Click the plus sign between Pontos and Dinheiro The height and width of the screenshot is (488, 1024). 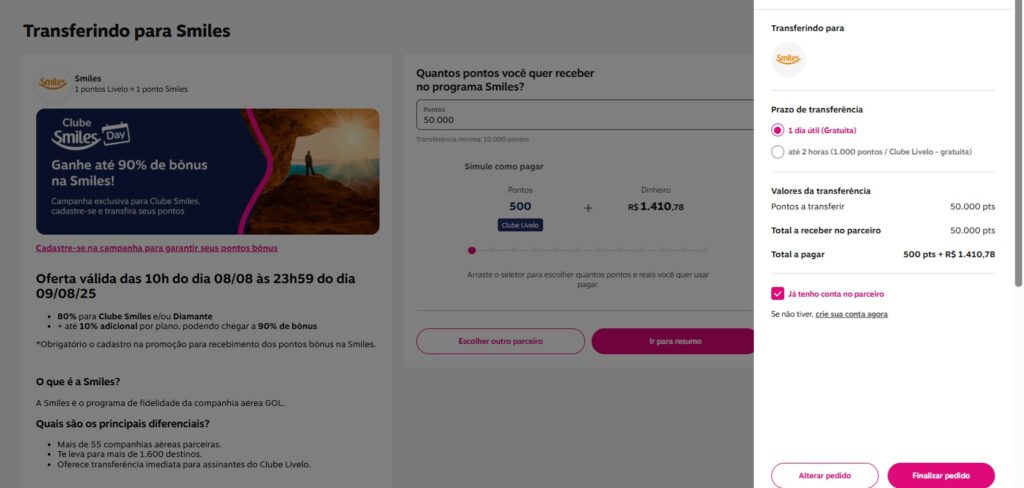[588, 208]
